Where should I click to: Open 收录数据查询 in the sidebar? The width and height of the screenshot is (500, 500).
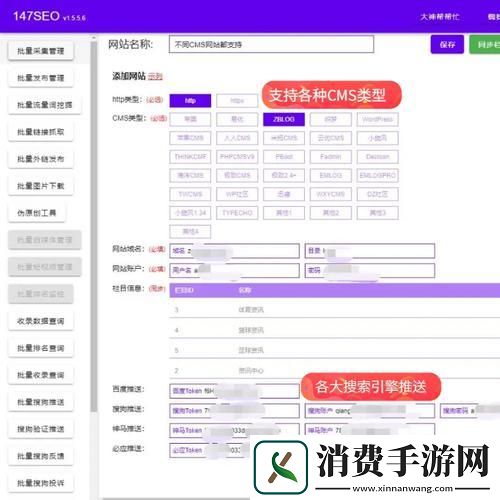click(41, 321)
